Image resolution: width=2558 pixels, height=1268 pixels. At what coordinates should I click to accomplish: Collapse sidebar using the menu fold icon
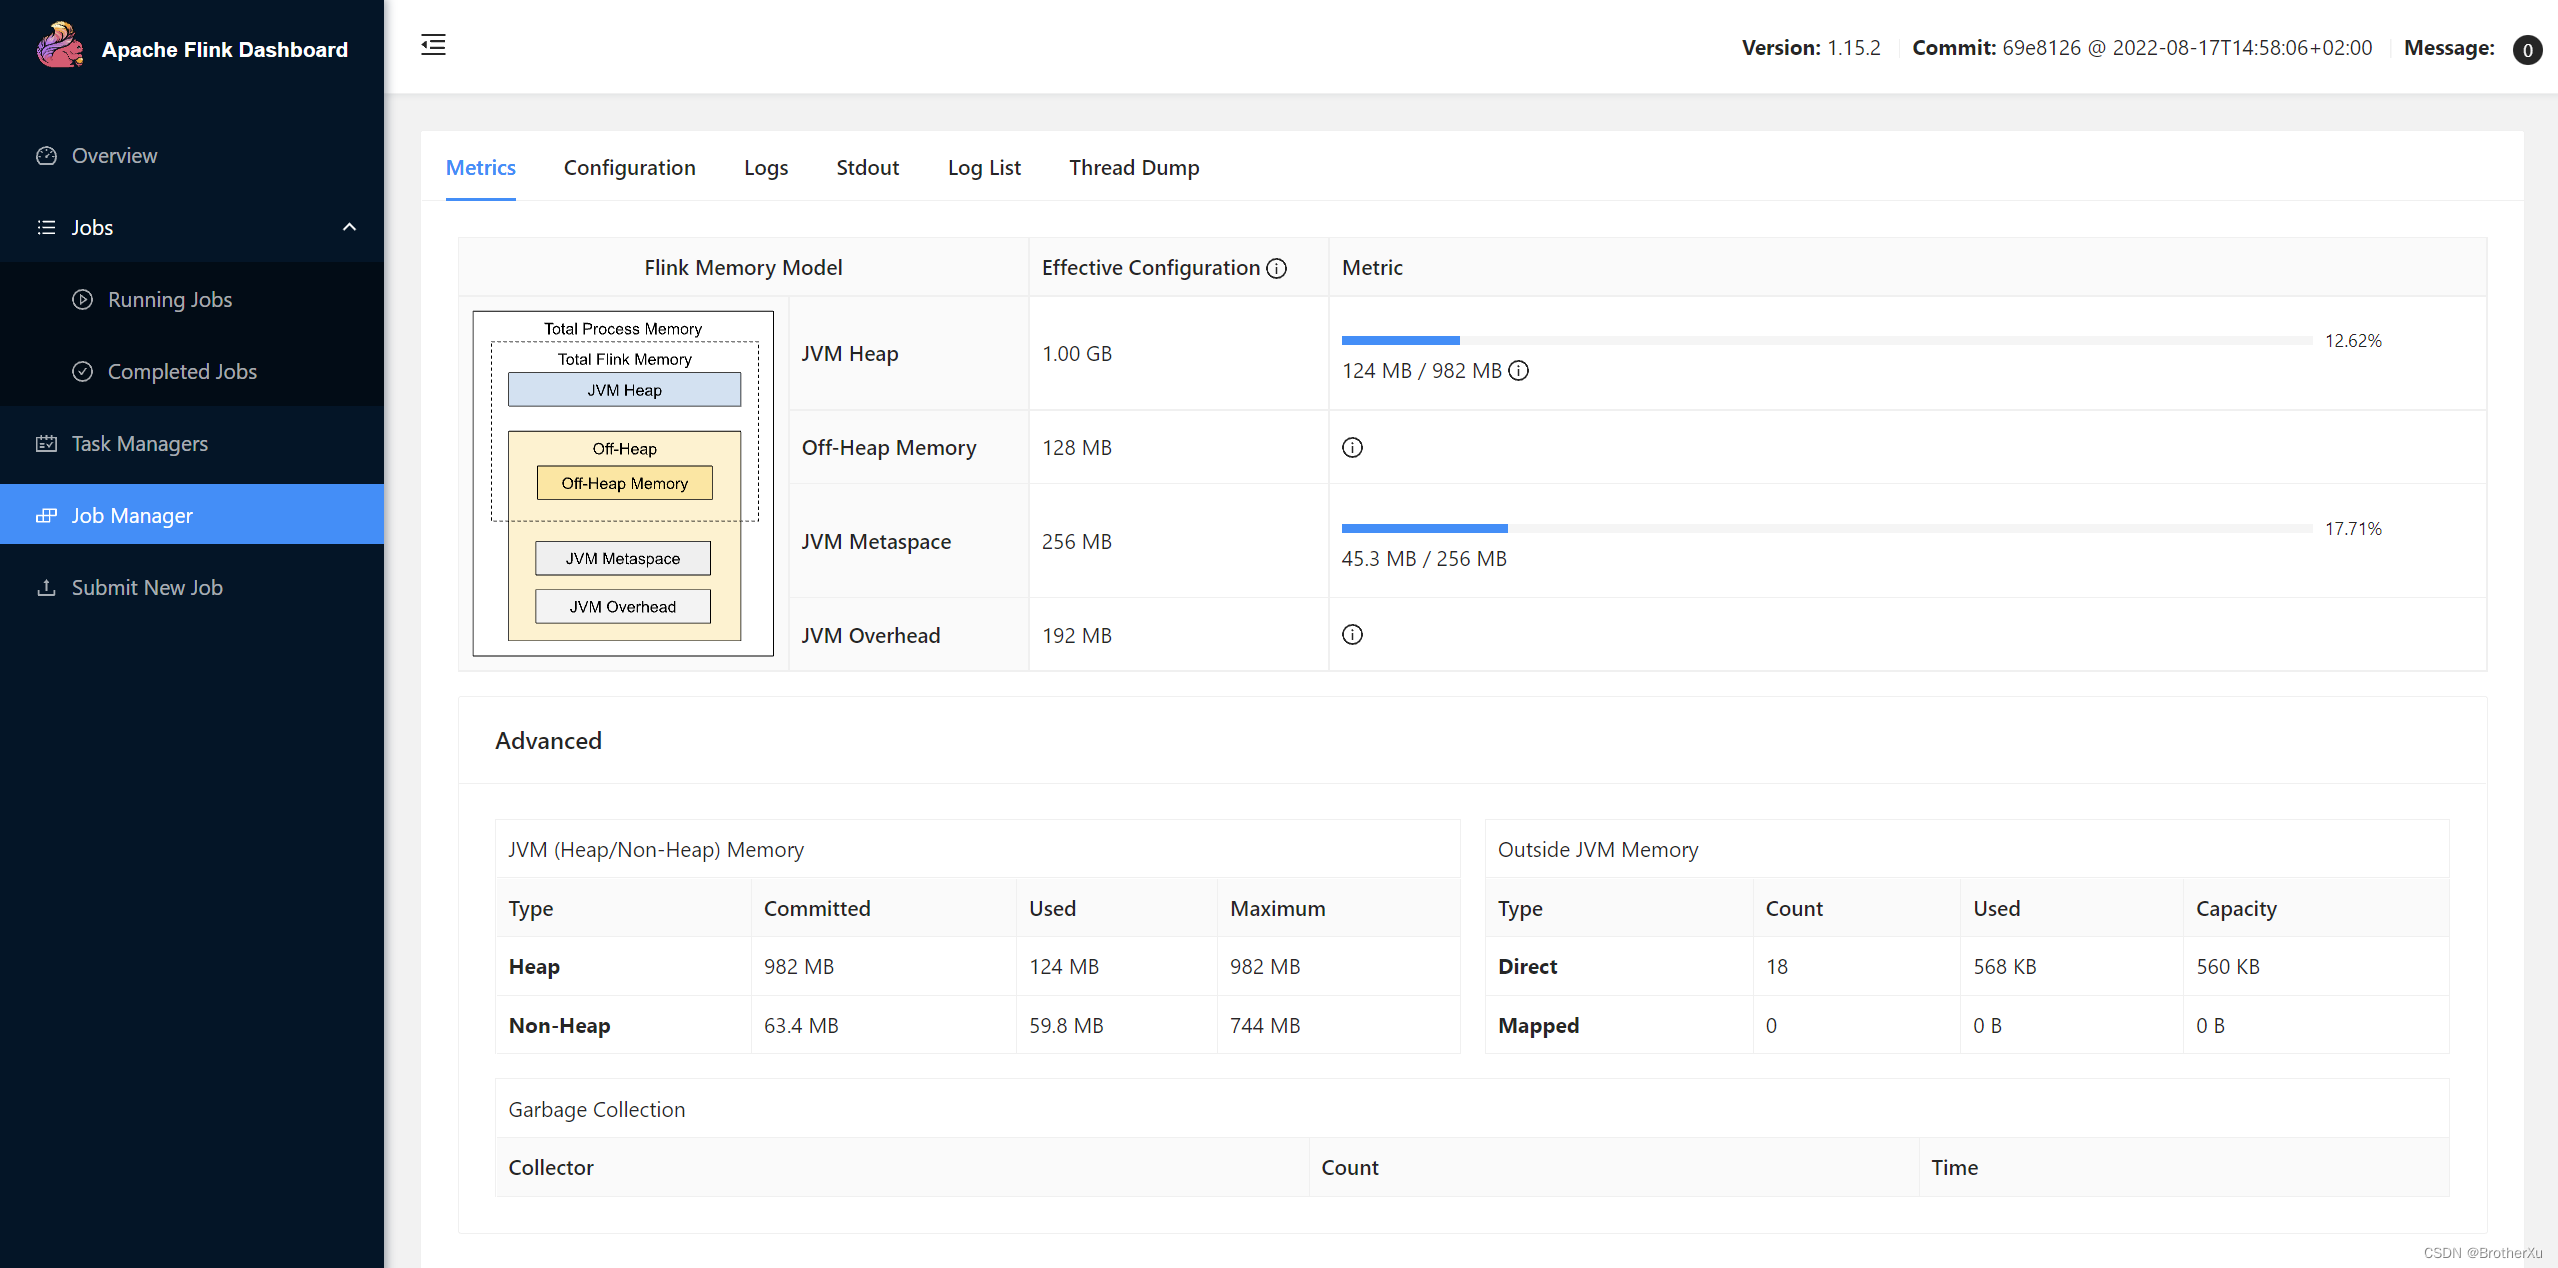pyautogui.click(x=433, y=45)
